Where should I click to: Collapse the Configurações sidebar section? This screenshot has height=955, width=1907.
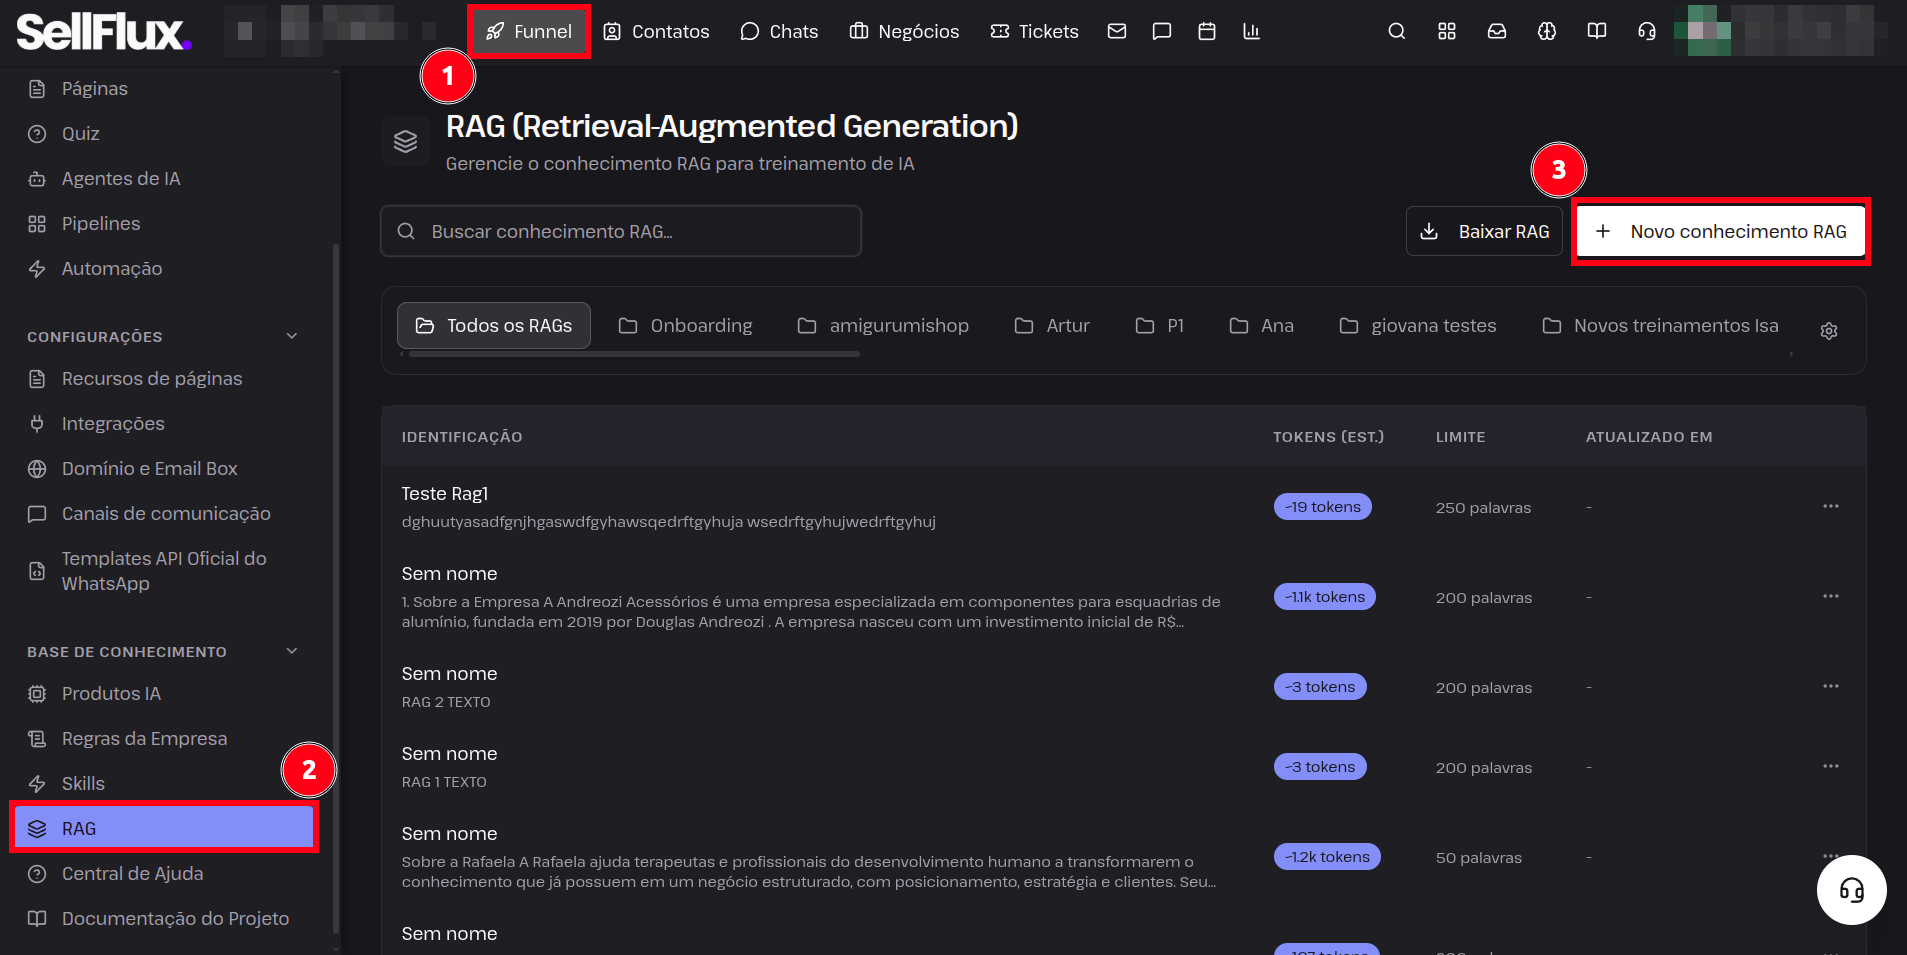pos(292,336)
